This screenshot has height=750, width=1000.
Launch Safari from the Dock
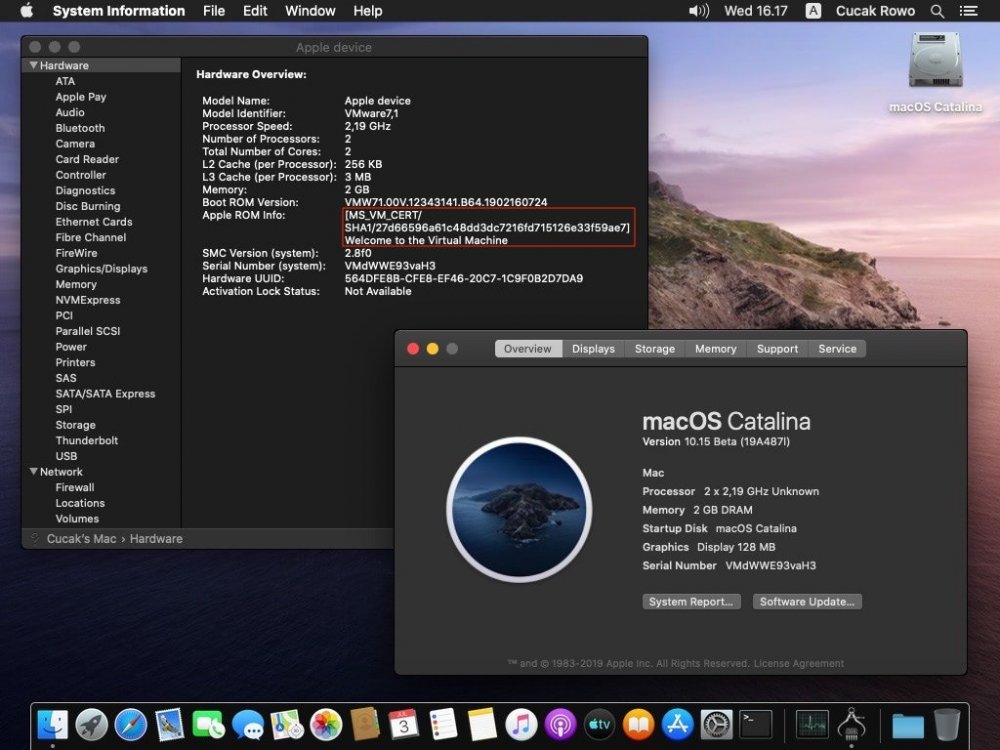coord(131,725)
